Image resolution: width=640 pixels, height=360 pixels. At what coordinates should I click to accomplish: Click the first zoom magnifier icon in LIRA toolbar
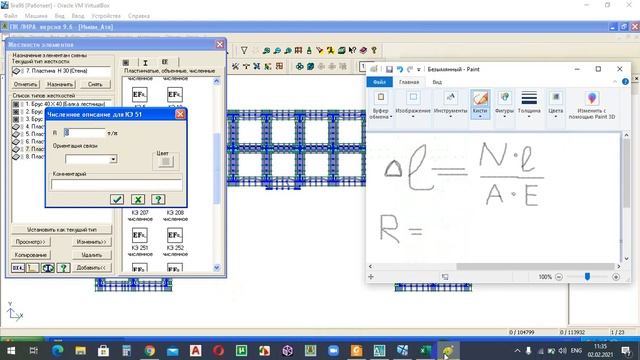267,50
